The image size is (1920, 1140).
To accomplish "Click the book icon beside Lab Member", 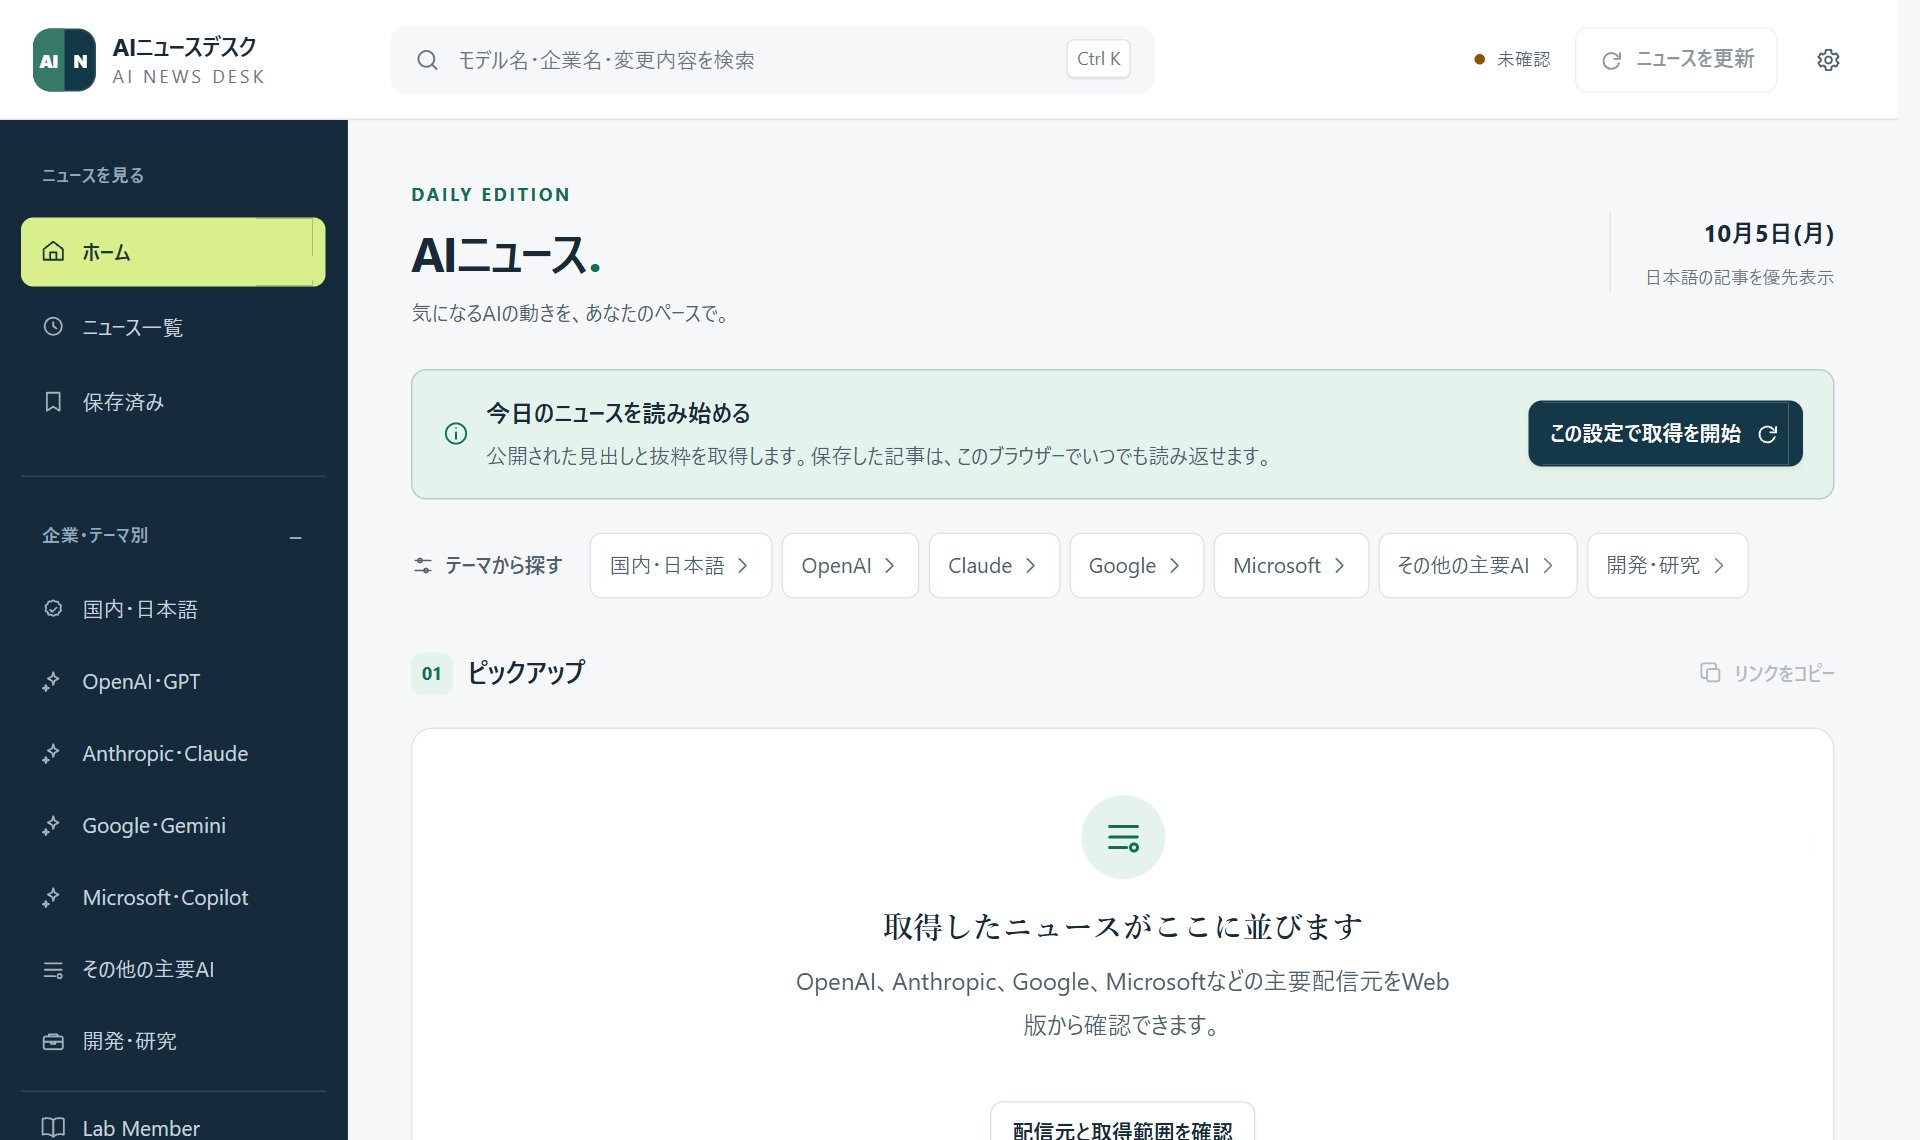I will coord(53,1127).
